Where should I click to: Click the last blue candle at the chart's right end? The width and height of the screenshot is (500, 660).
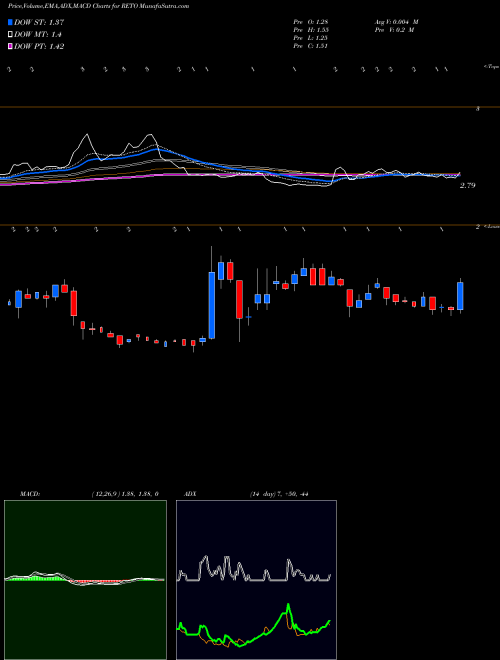[460, 295]
